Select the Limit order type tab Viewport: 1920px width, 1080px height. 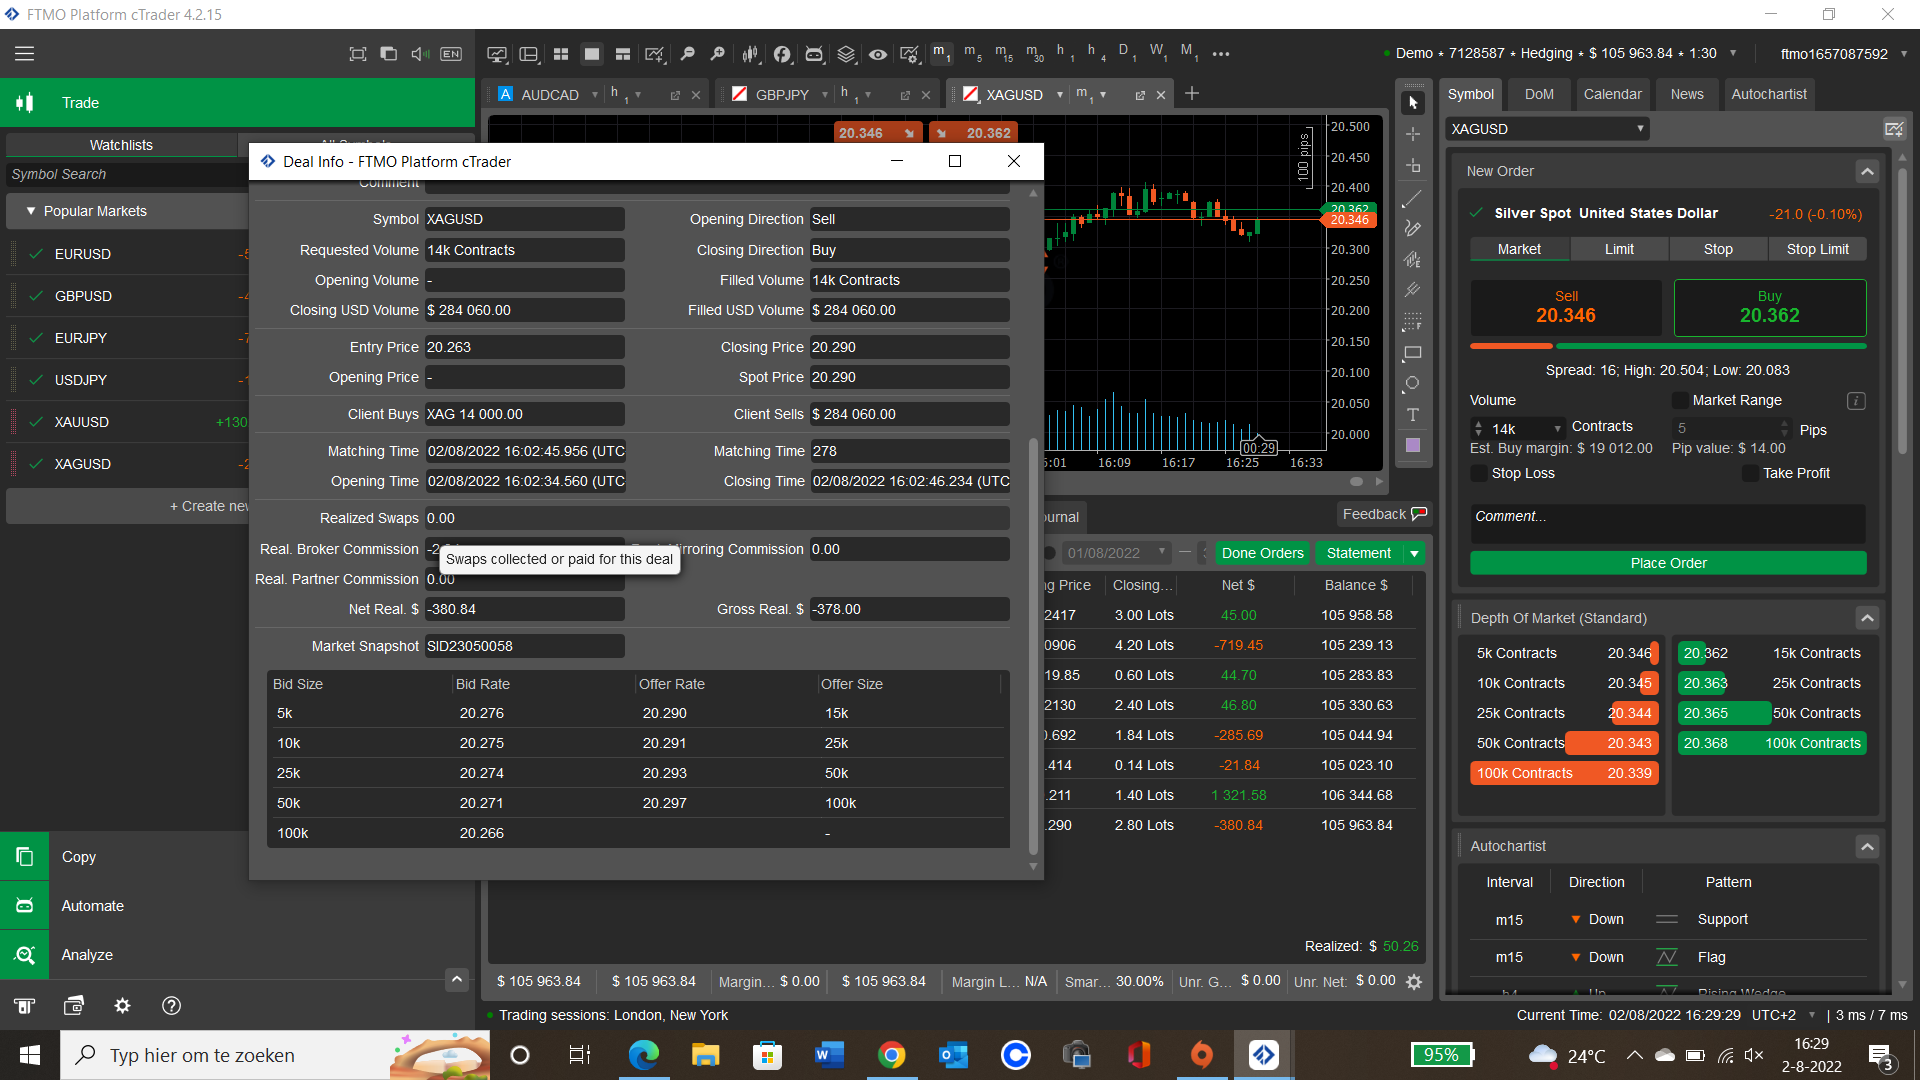pyautogui.click(x=1619, y=250)
